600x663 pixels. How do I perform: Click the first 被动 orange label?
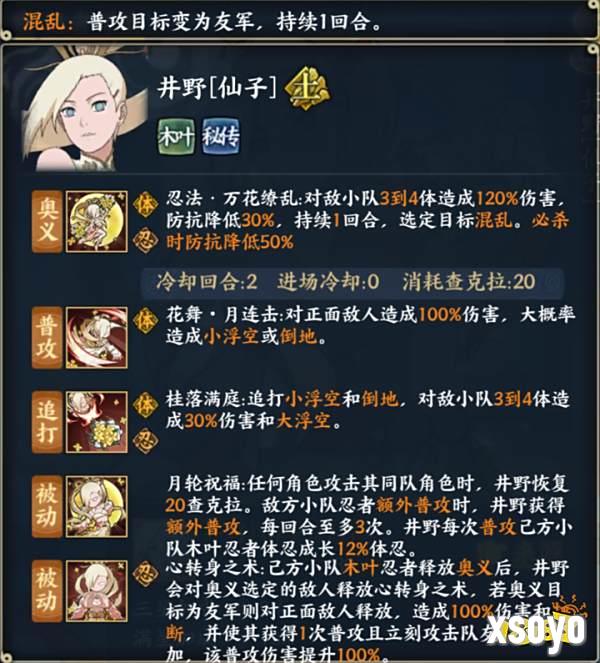47,506
